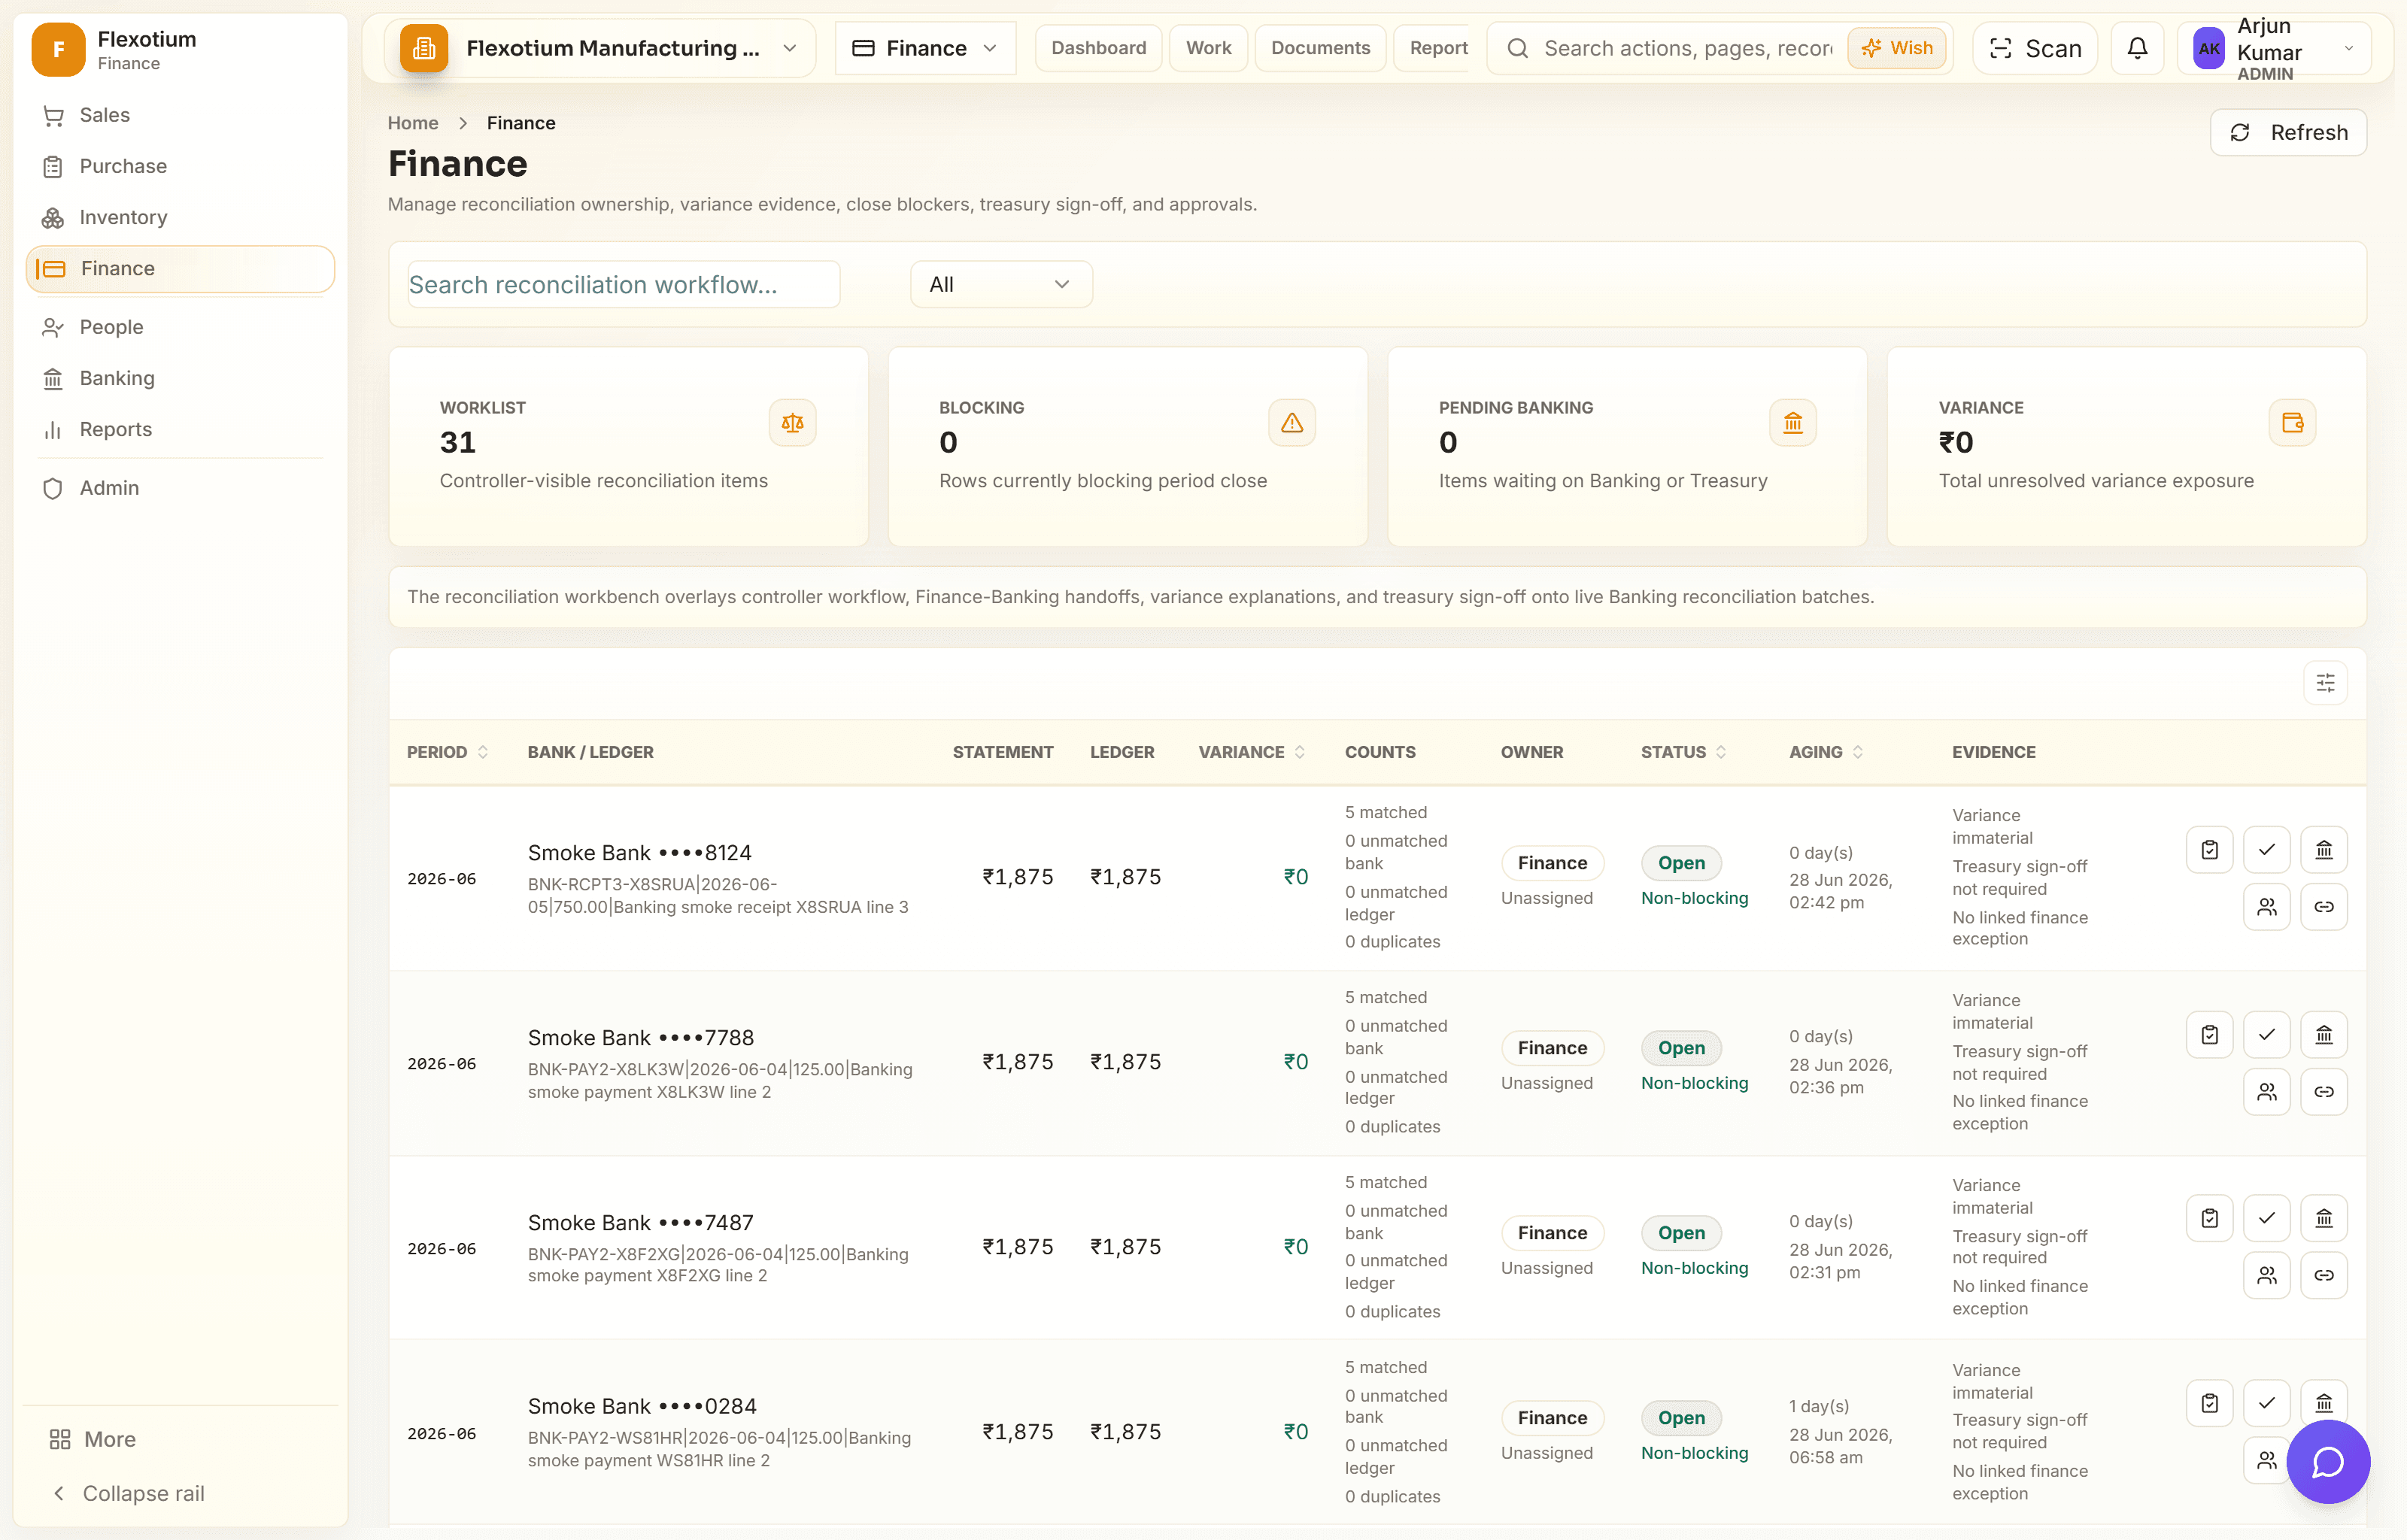Click clipboard icon for Smoke Bank 8124

click(2209, 850)
